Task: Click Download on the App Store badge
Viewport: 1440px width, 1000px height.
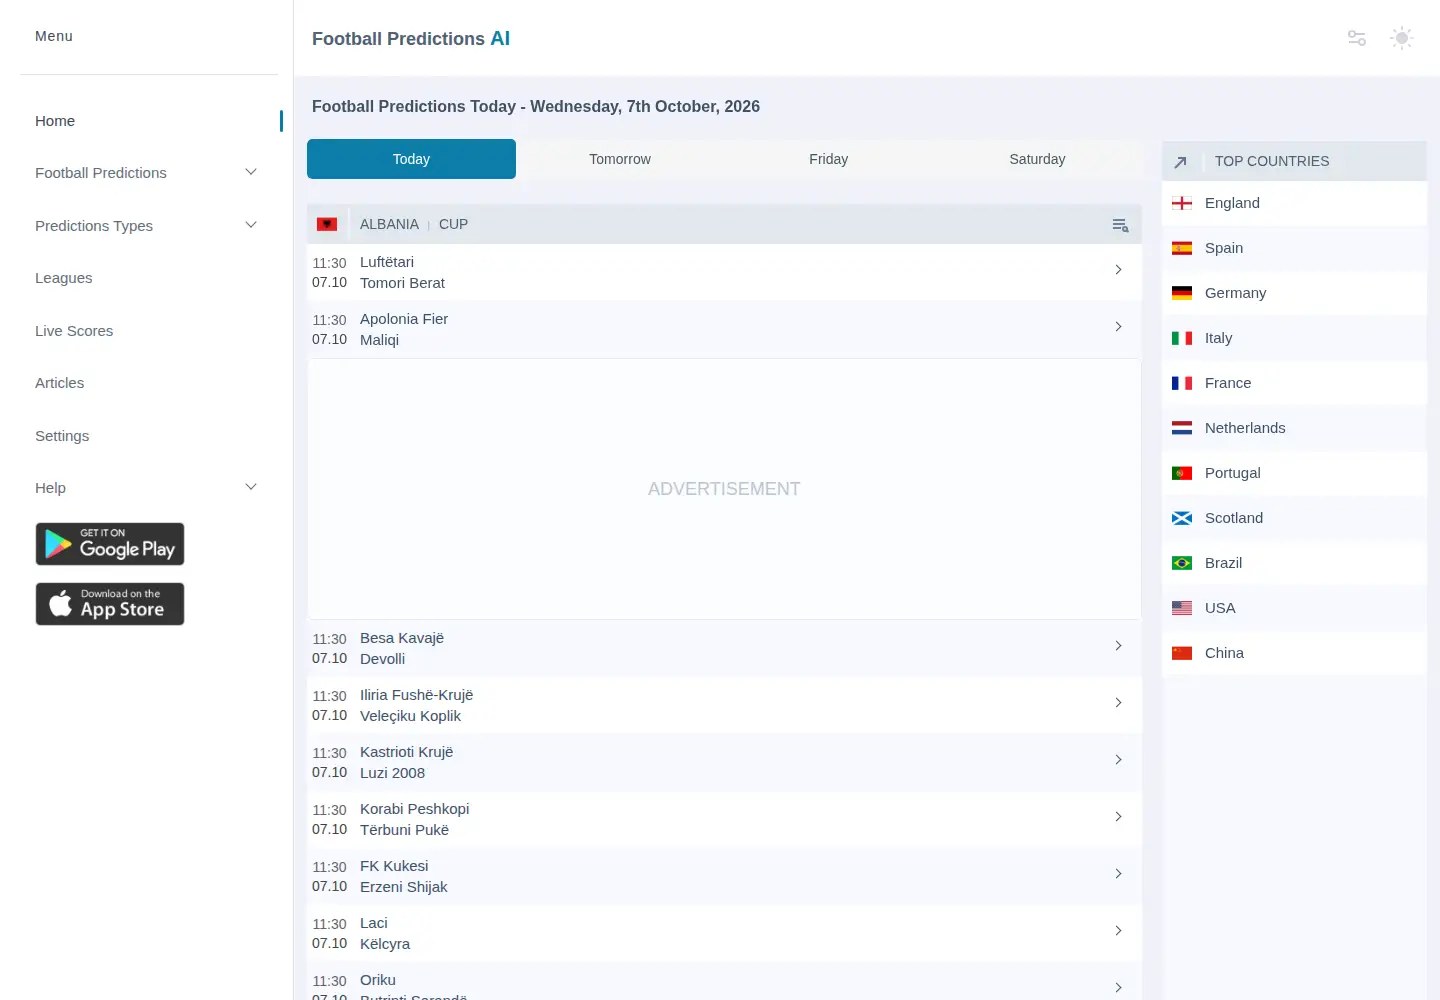Action: tap(110, 604)
